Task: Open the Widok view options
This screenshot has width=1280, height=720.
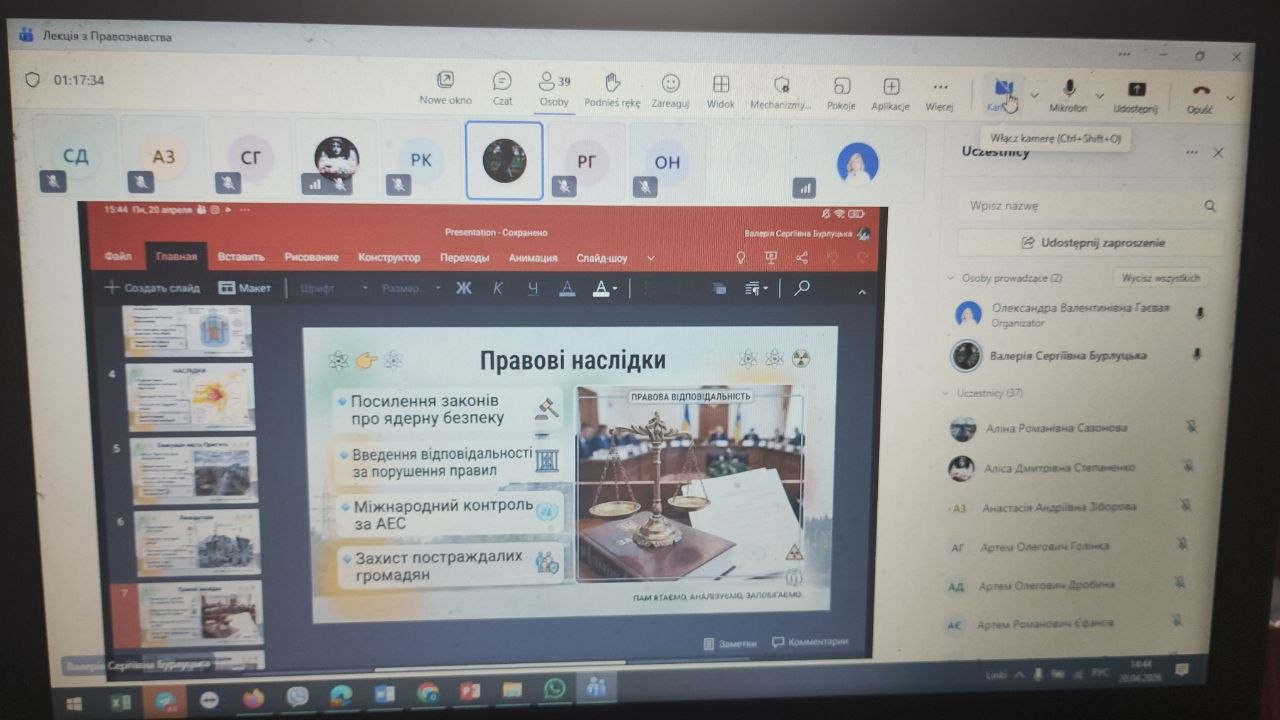Action: tap(720, 91)
